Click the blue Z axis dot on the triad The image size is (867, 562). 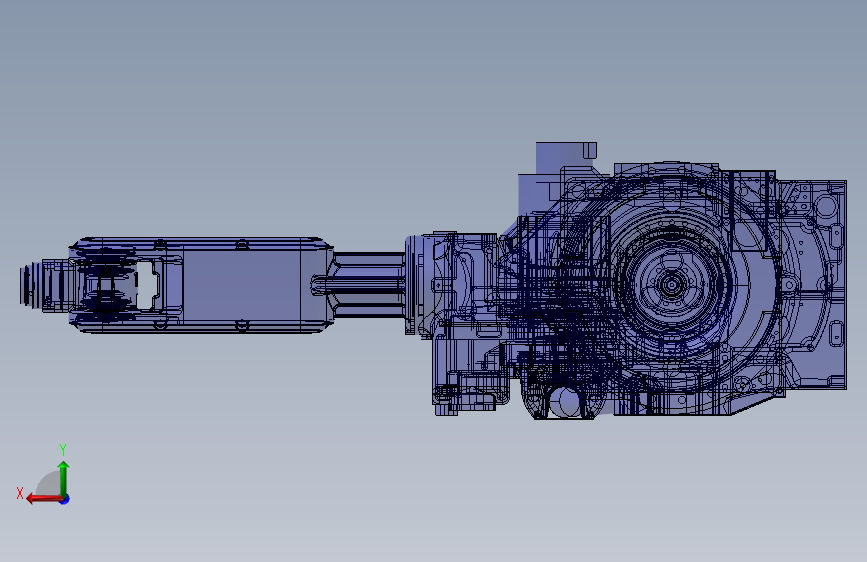click(x=65, y=499)
